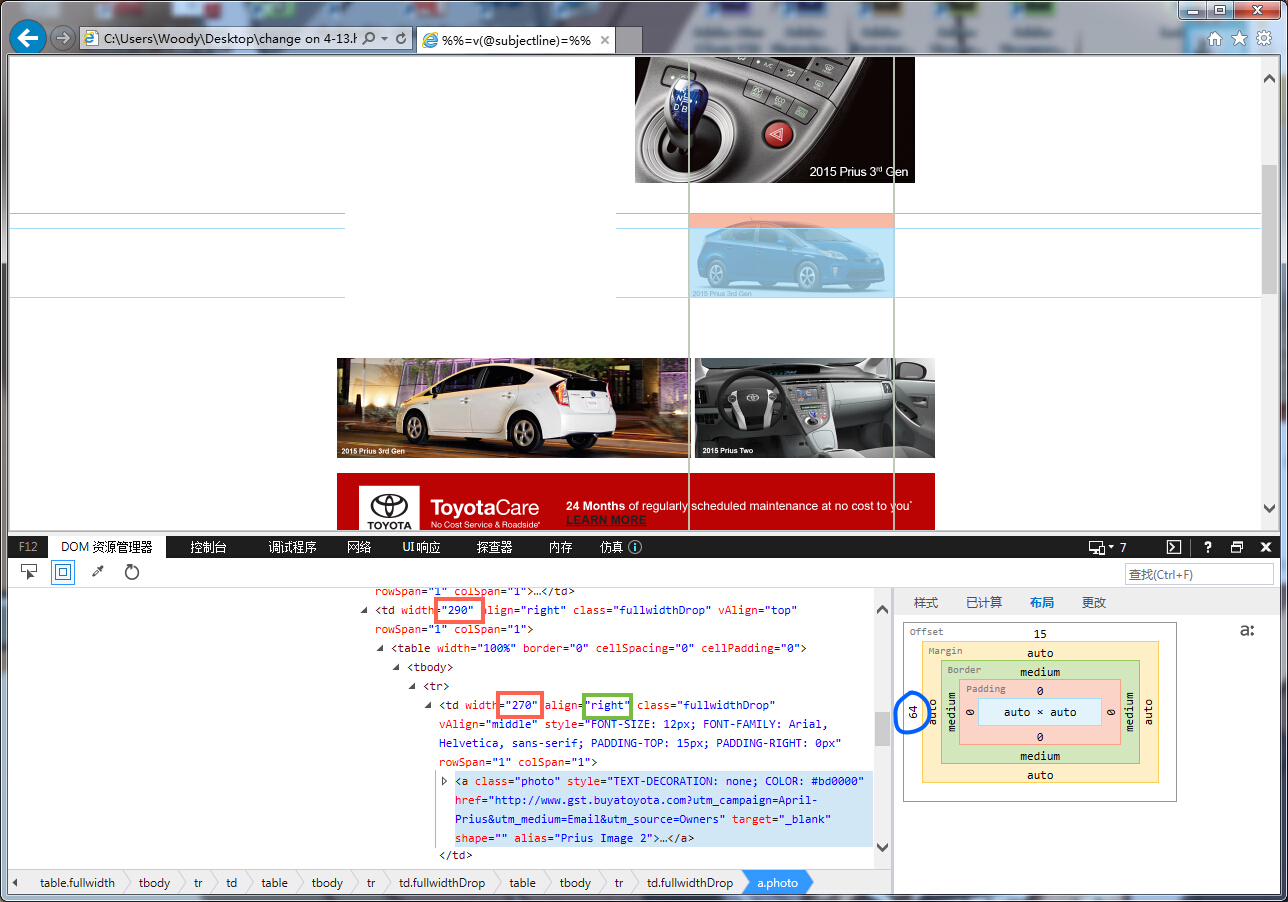Collapse the td width=290 node
The width and height of the screenshot is (1288, 902).
tap(364, 610)
